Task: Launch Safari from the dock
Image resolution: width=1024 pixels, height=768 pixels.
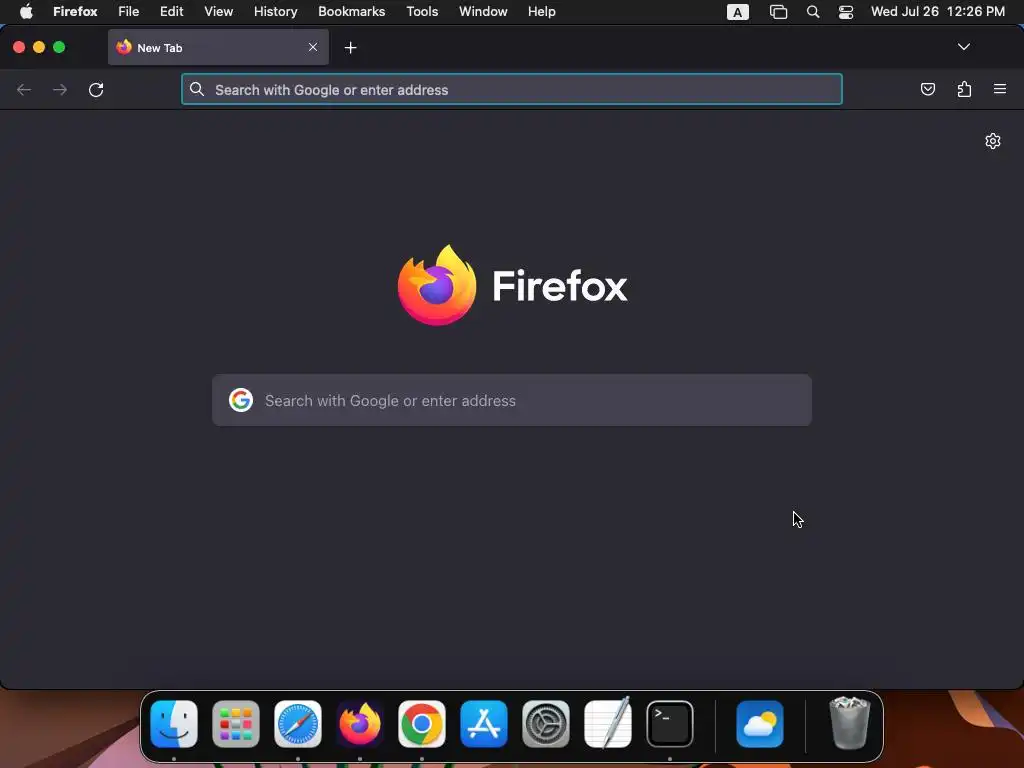Action: pos(298,724)
